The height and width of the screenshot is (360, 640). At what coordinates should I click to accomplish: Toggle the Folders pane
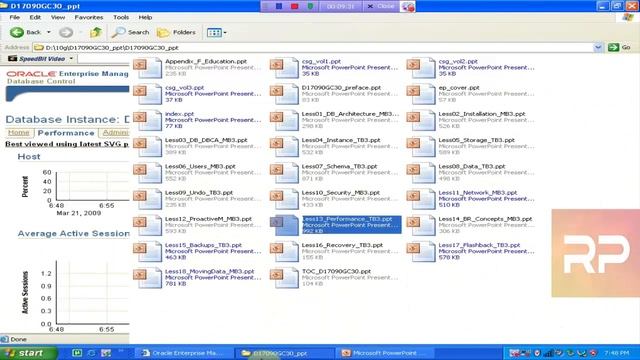tap(176, 32)
